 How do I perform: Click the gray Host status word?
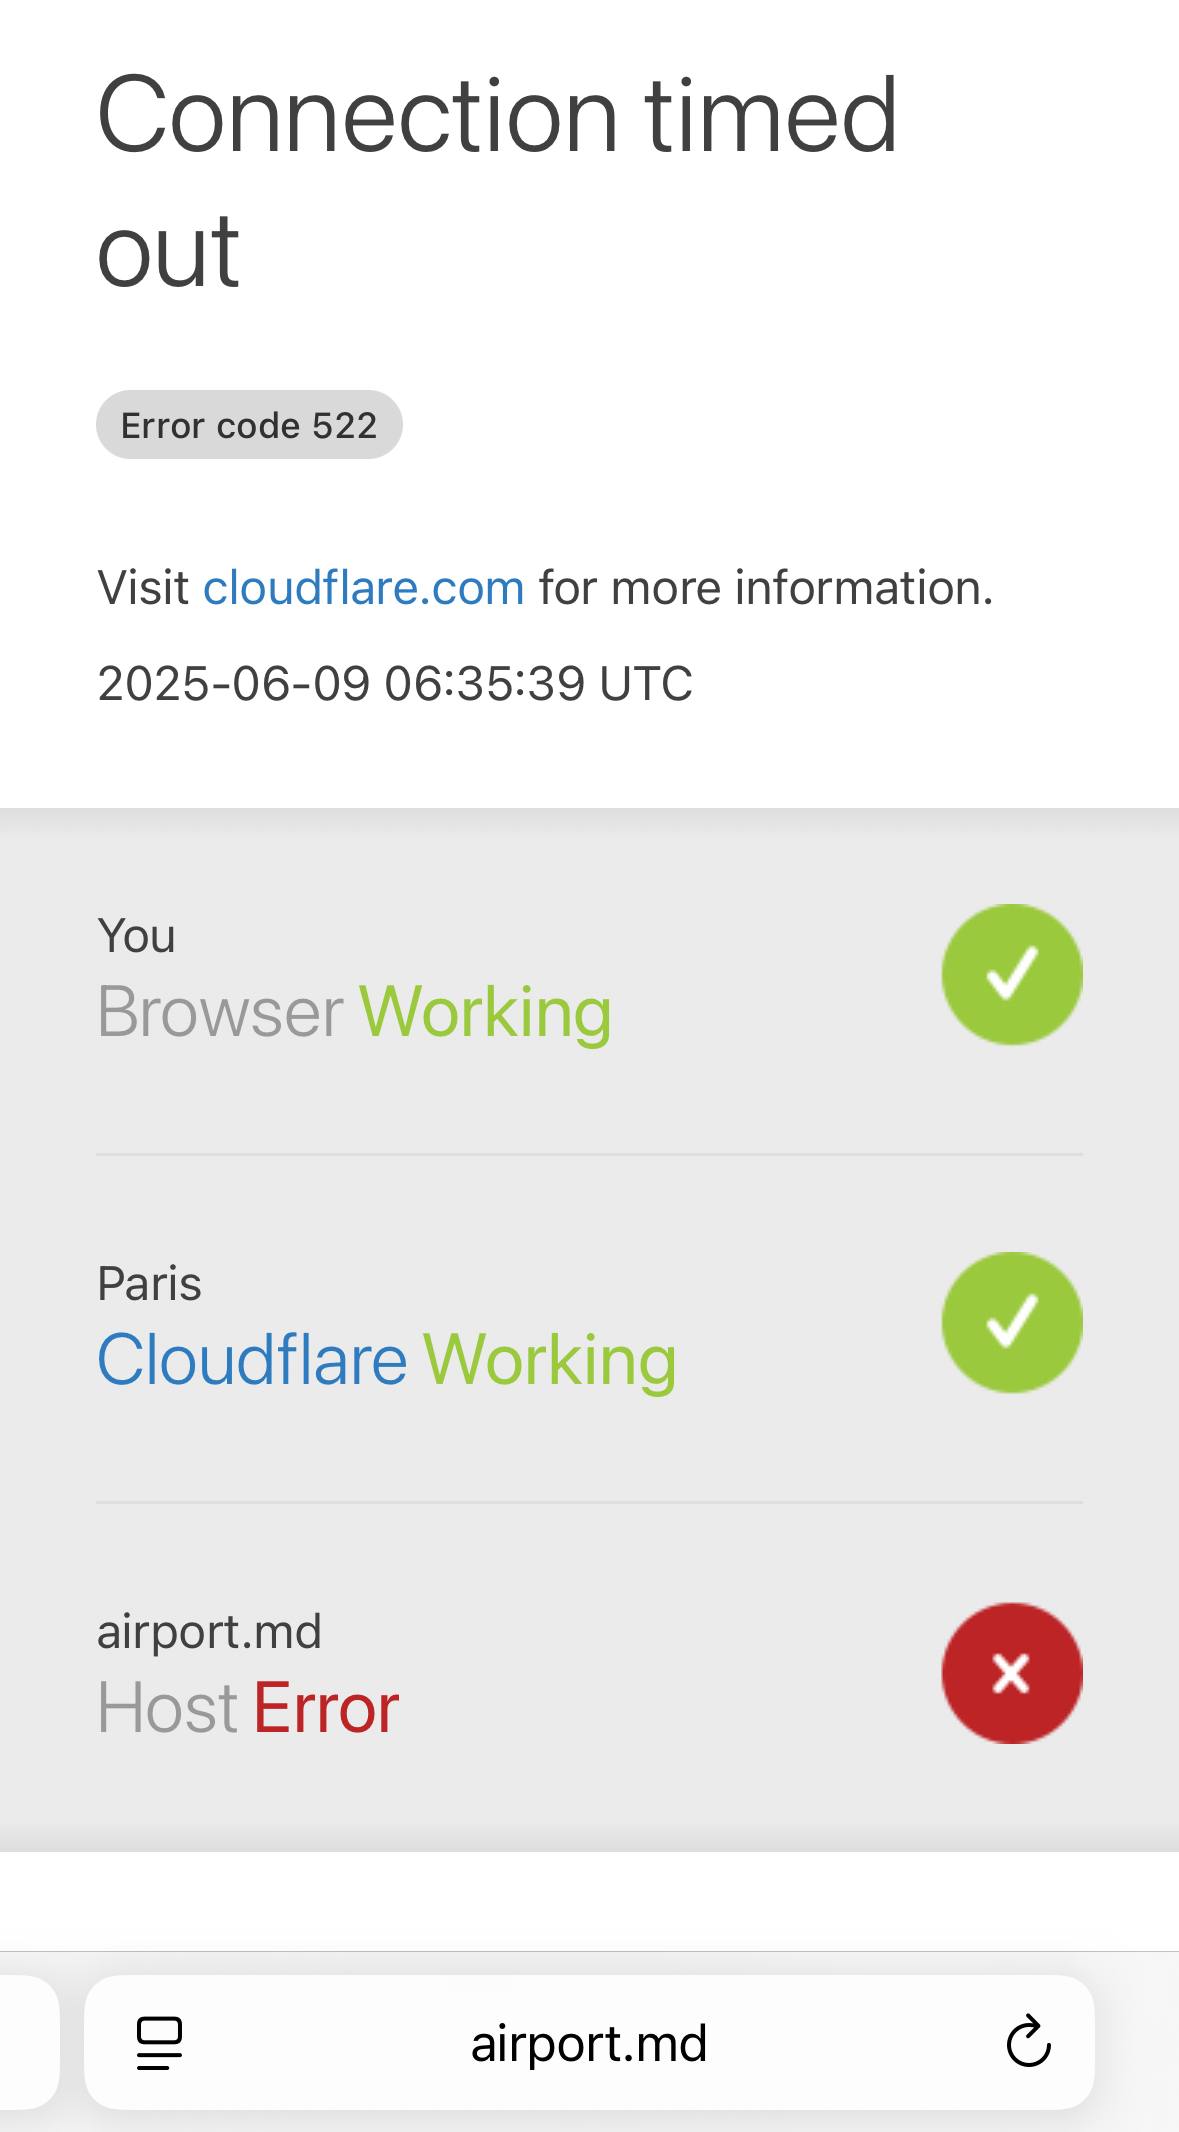click(x=167, y=1708)
